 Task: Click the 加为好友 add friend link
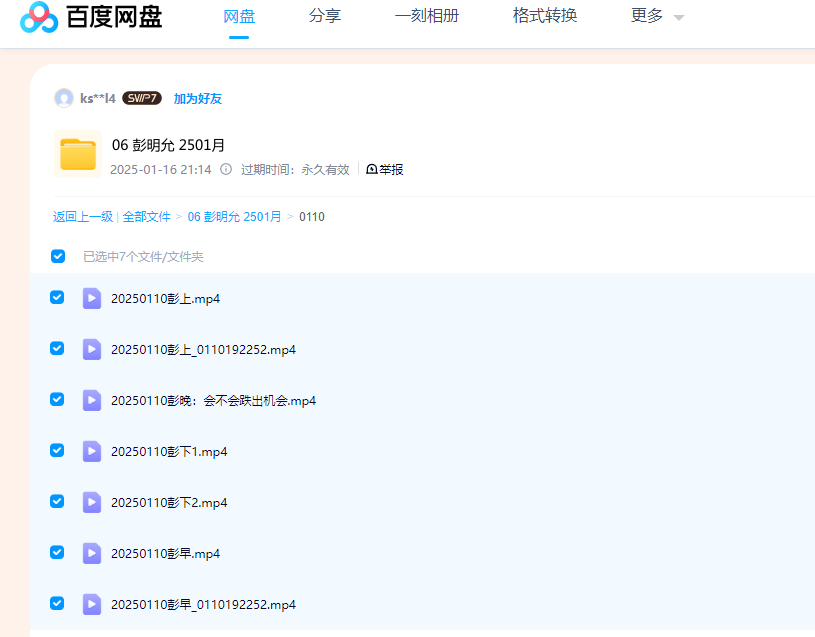[198, 98]
